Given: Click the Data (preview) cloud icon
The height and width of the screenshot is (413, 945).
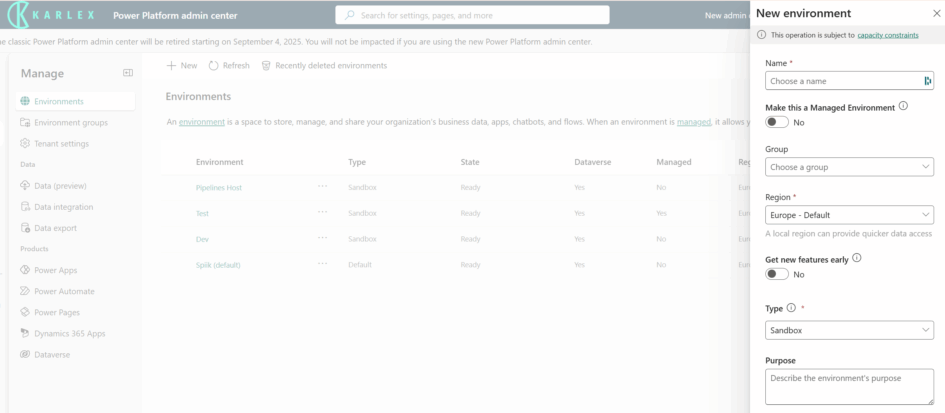Looking at the screenshot, I should (x=25, y=186).
